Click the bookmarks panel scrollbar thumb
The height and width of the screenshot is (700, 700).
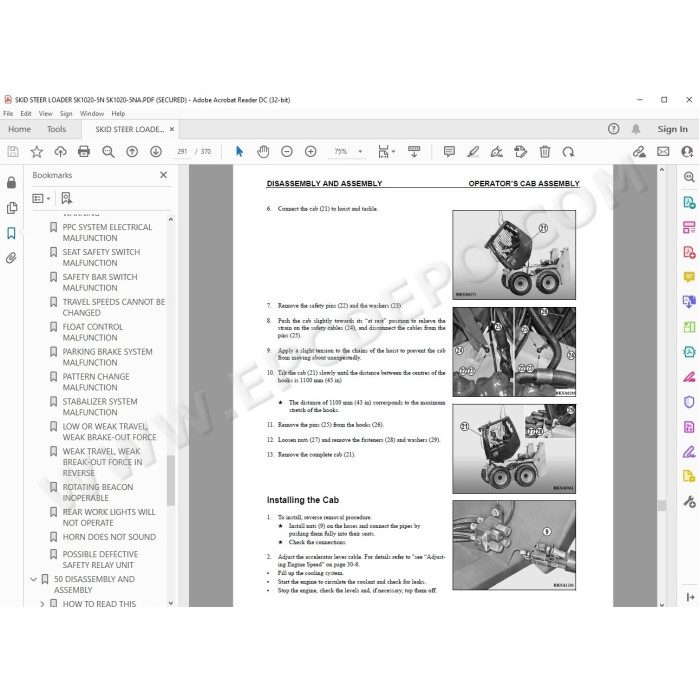[171, 481]
